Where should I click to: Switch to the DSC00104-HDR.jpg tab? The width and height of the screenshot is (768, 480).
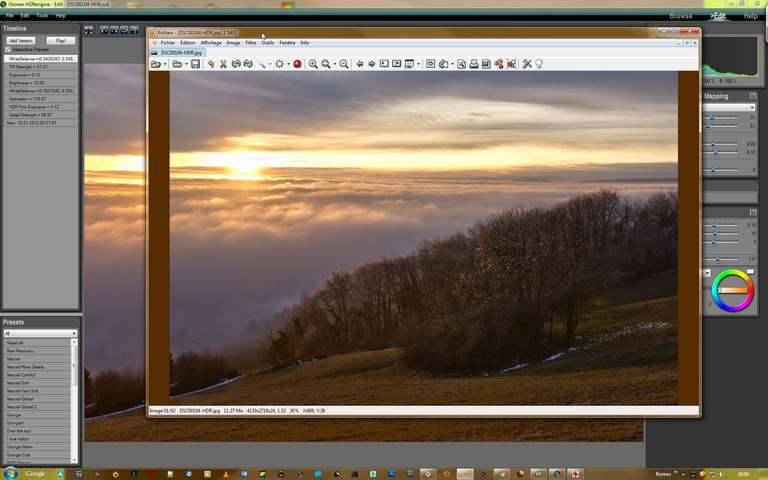tap(175, 52)
